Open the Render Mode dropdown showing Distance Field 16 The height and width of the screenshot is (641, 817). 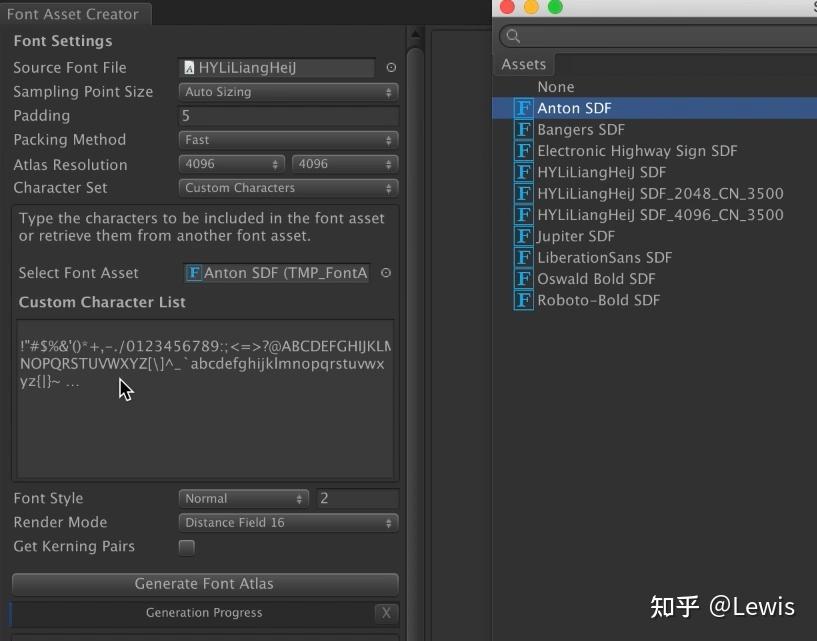(x=288, y=522)
